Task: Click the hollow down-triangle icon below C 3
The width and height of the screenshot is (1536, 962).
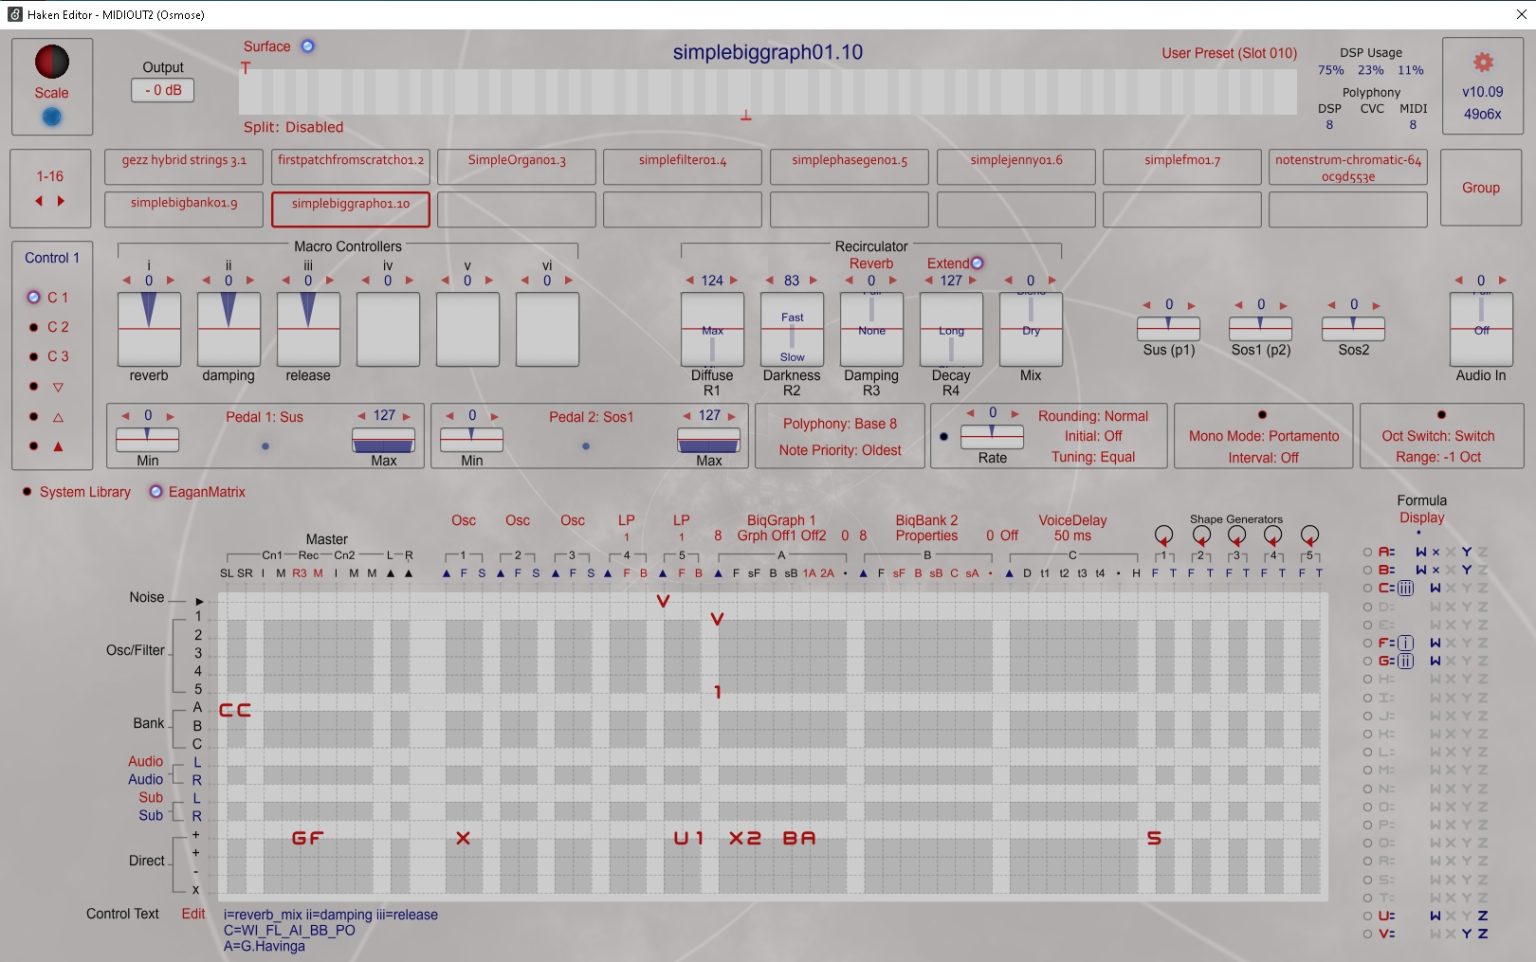Action: (58, 387)
